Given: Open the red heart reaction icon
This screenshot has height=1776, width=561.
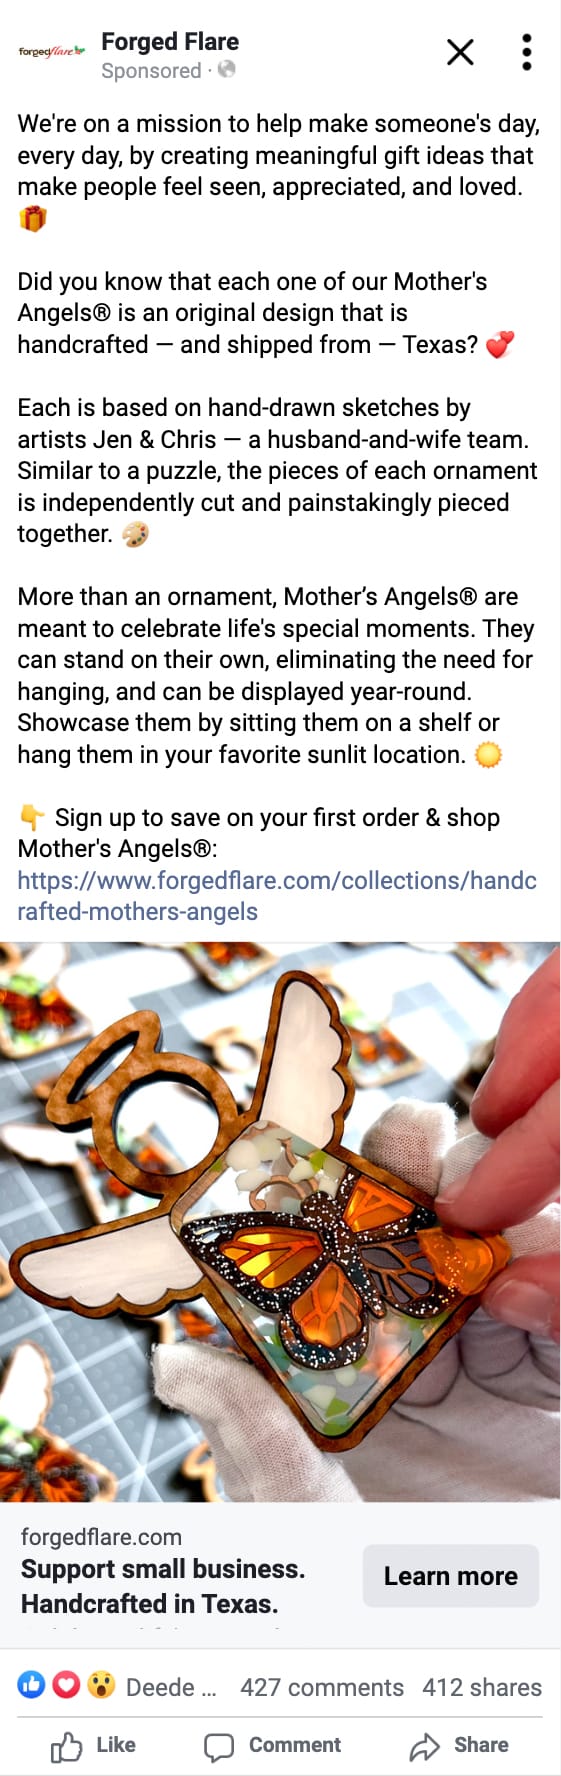Looking at the screenshot, I should tap(66, 1685).
